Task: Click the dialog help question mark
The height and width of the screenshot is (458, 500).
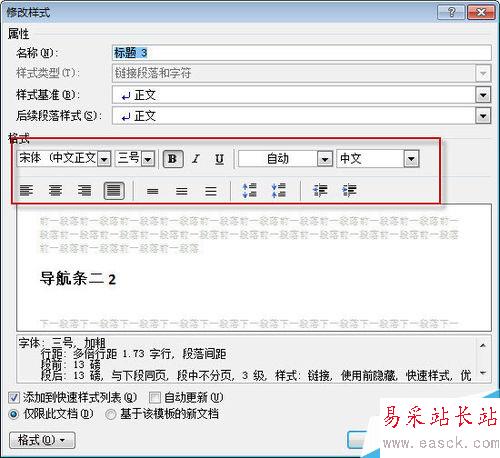Action: [451, 12]
